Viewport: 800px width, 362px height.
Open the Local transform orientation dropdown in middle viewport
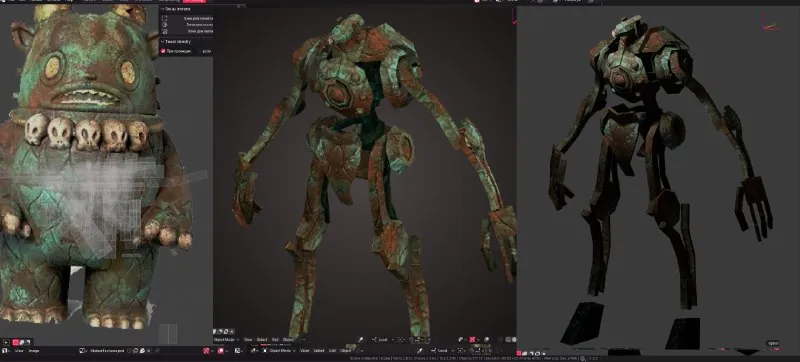pyautogui.click(x=383, y=340)
